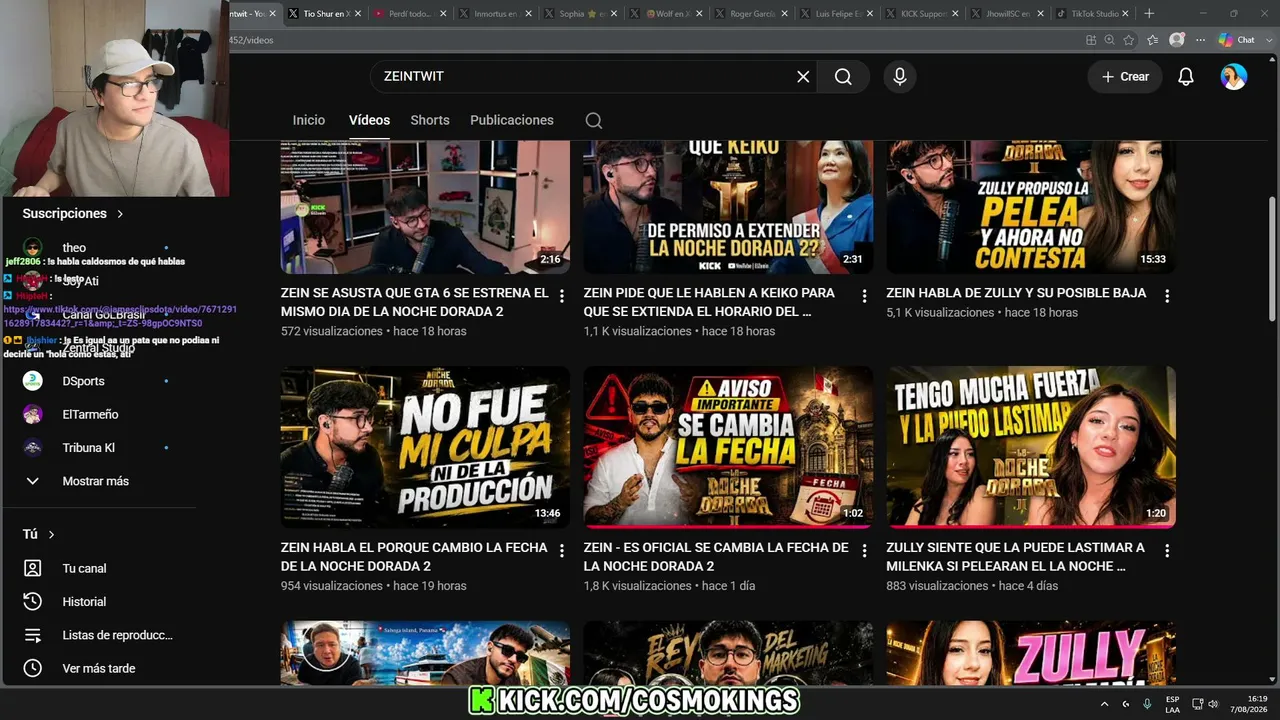Viewport: 1280px width, 720px height.
Task: Click the magnifier search button beside ZEINTWIT
Action: tap(843, 77)
